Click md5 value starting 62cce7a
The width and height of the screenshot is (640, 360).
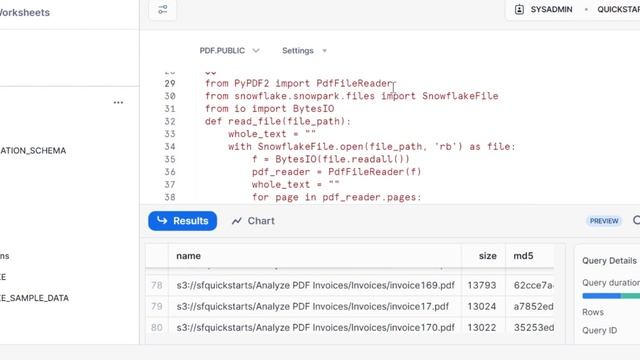click(533, 285)
